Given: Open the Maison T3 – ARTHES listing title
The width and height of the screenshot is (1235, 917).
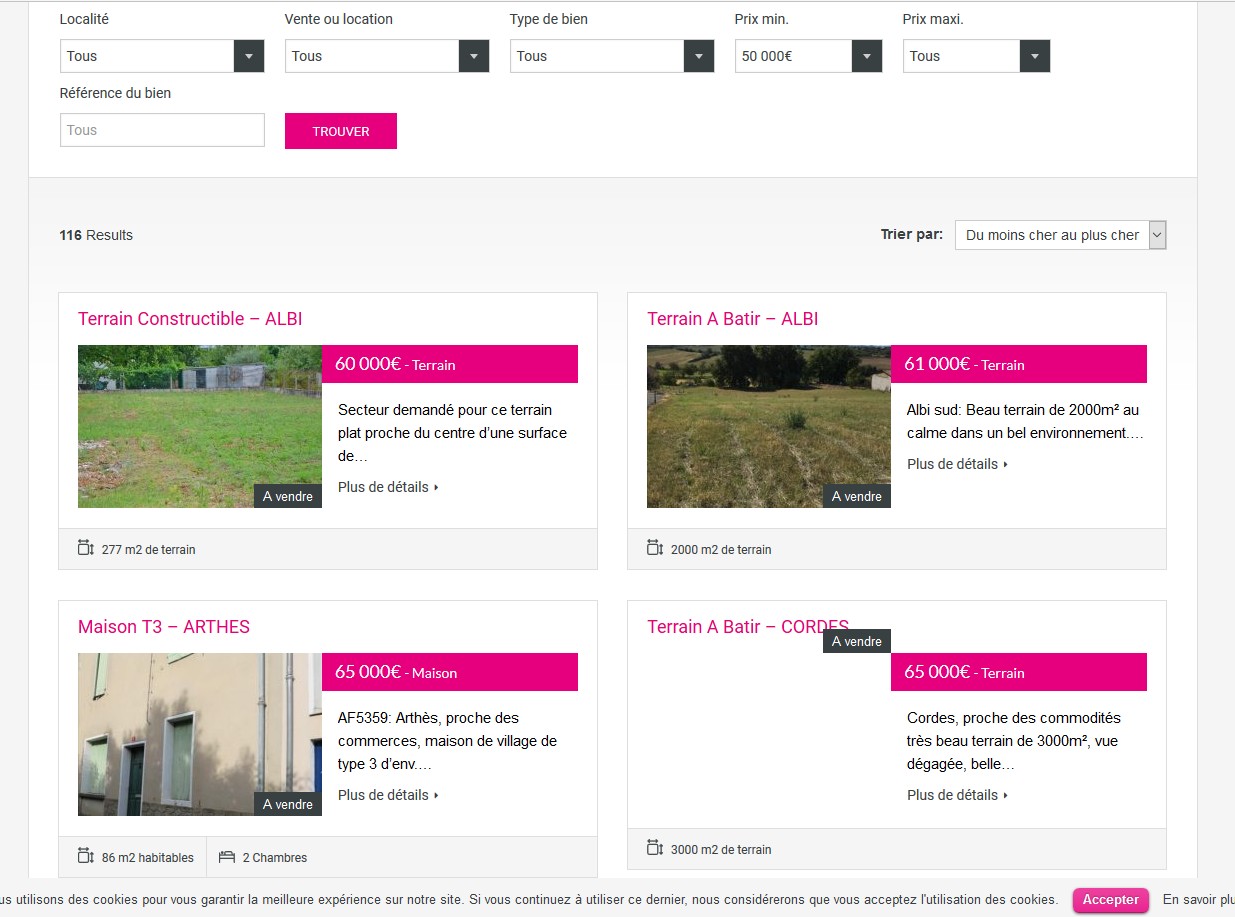Looking at the screenshot, I should (x=164, y=627).
